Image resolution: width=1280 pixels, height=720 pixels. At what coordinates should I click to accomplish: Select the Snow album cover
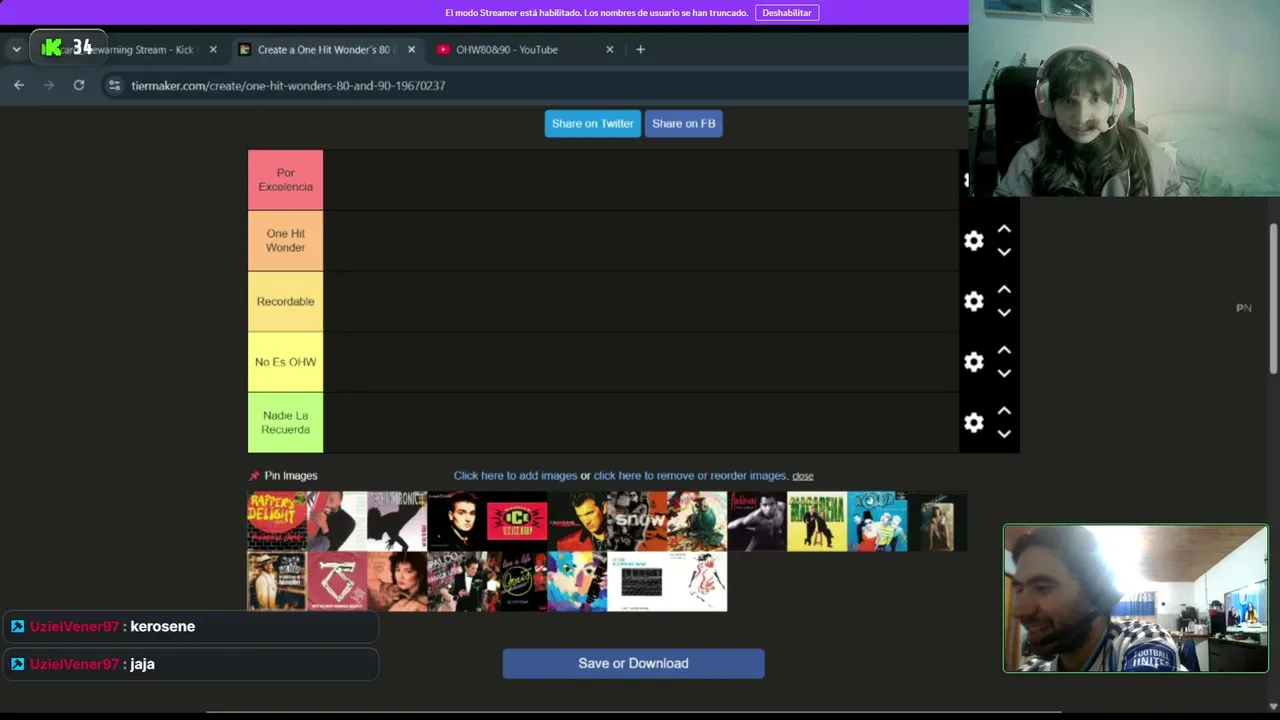(x=637, y=521)
